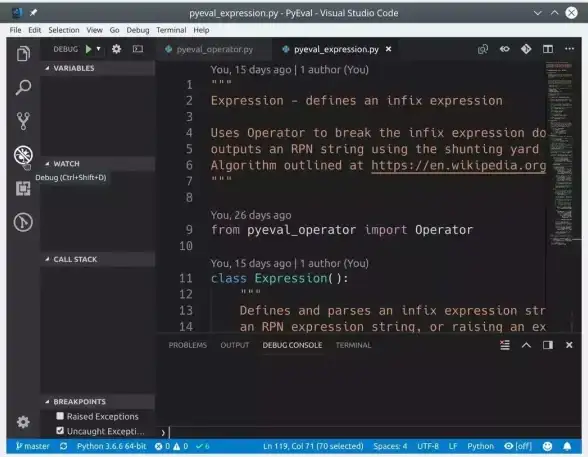
Task: Open changes with previous revision icon
Action: [x=526, y=49]
